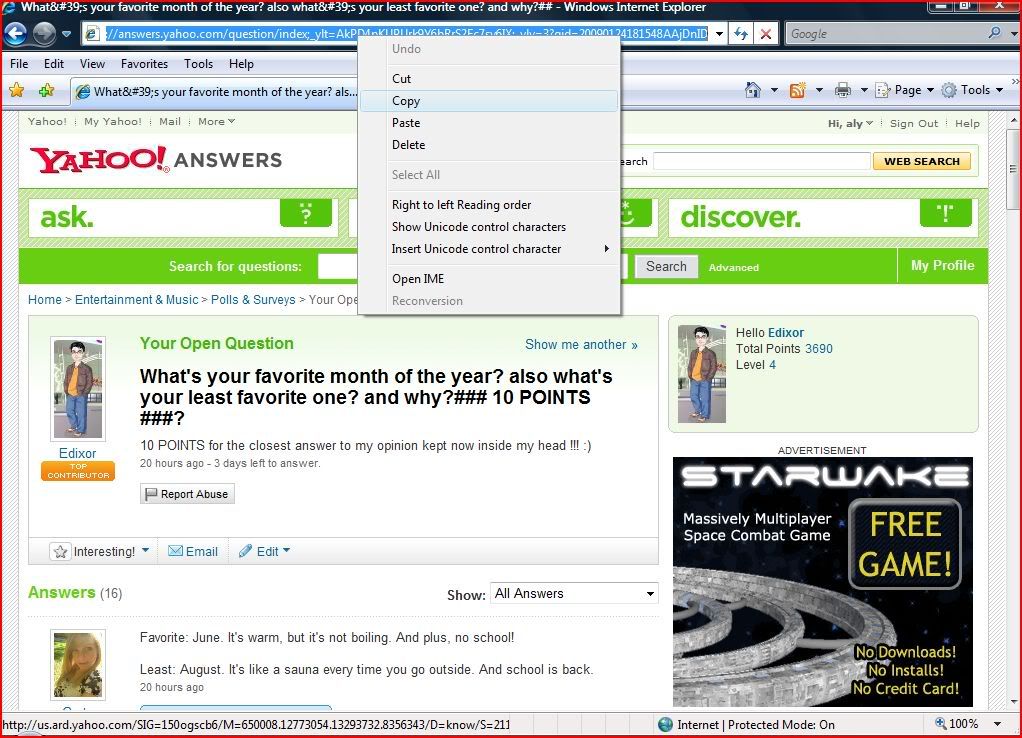Viewport: 1022px width, 738px height.
Task: Open the Tools gear dropdown in command bar
Action: coord(972,90)
